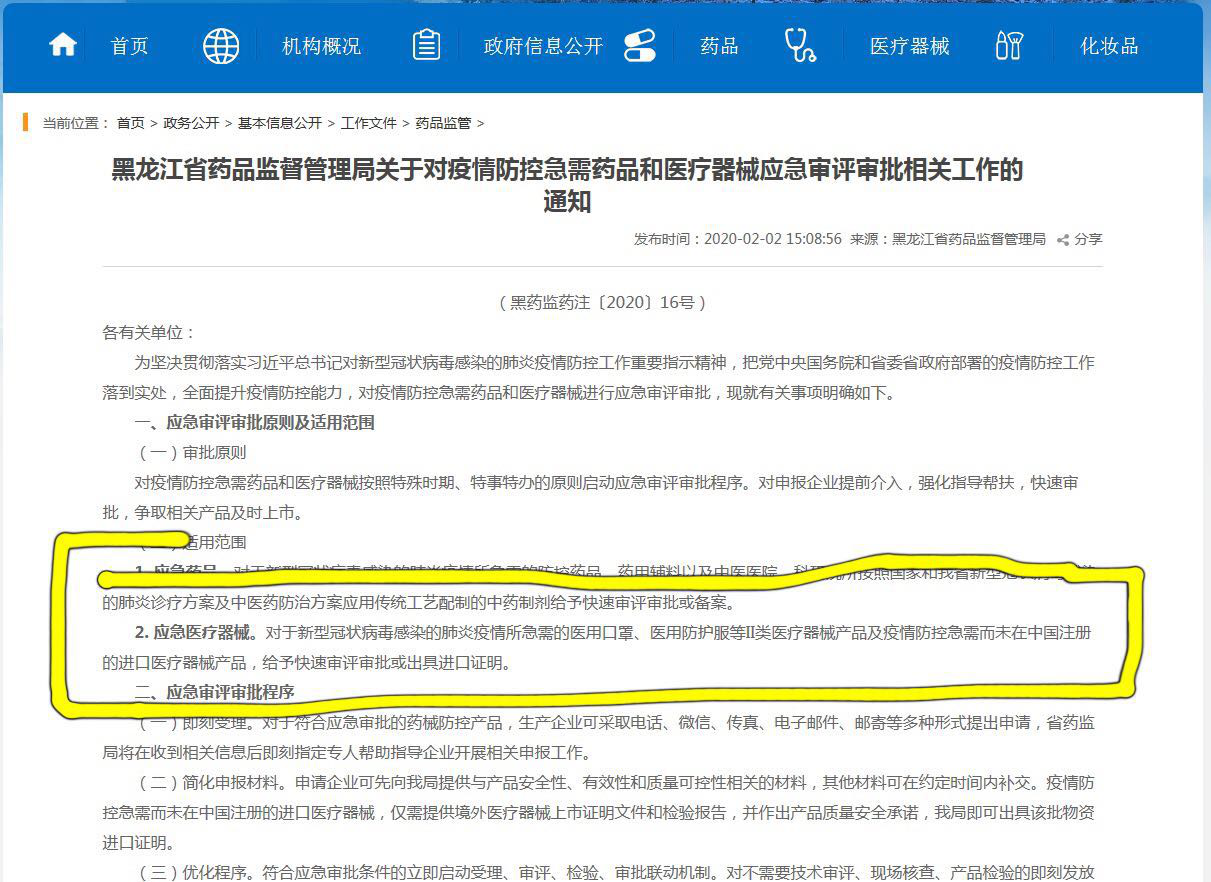Click the clipboard icon beside 政府信息公开
1211x882 pixels.
click(427, 46)
